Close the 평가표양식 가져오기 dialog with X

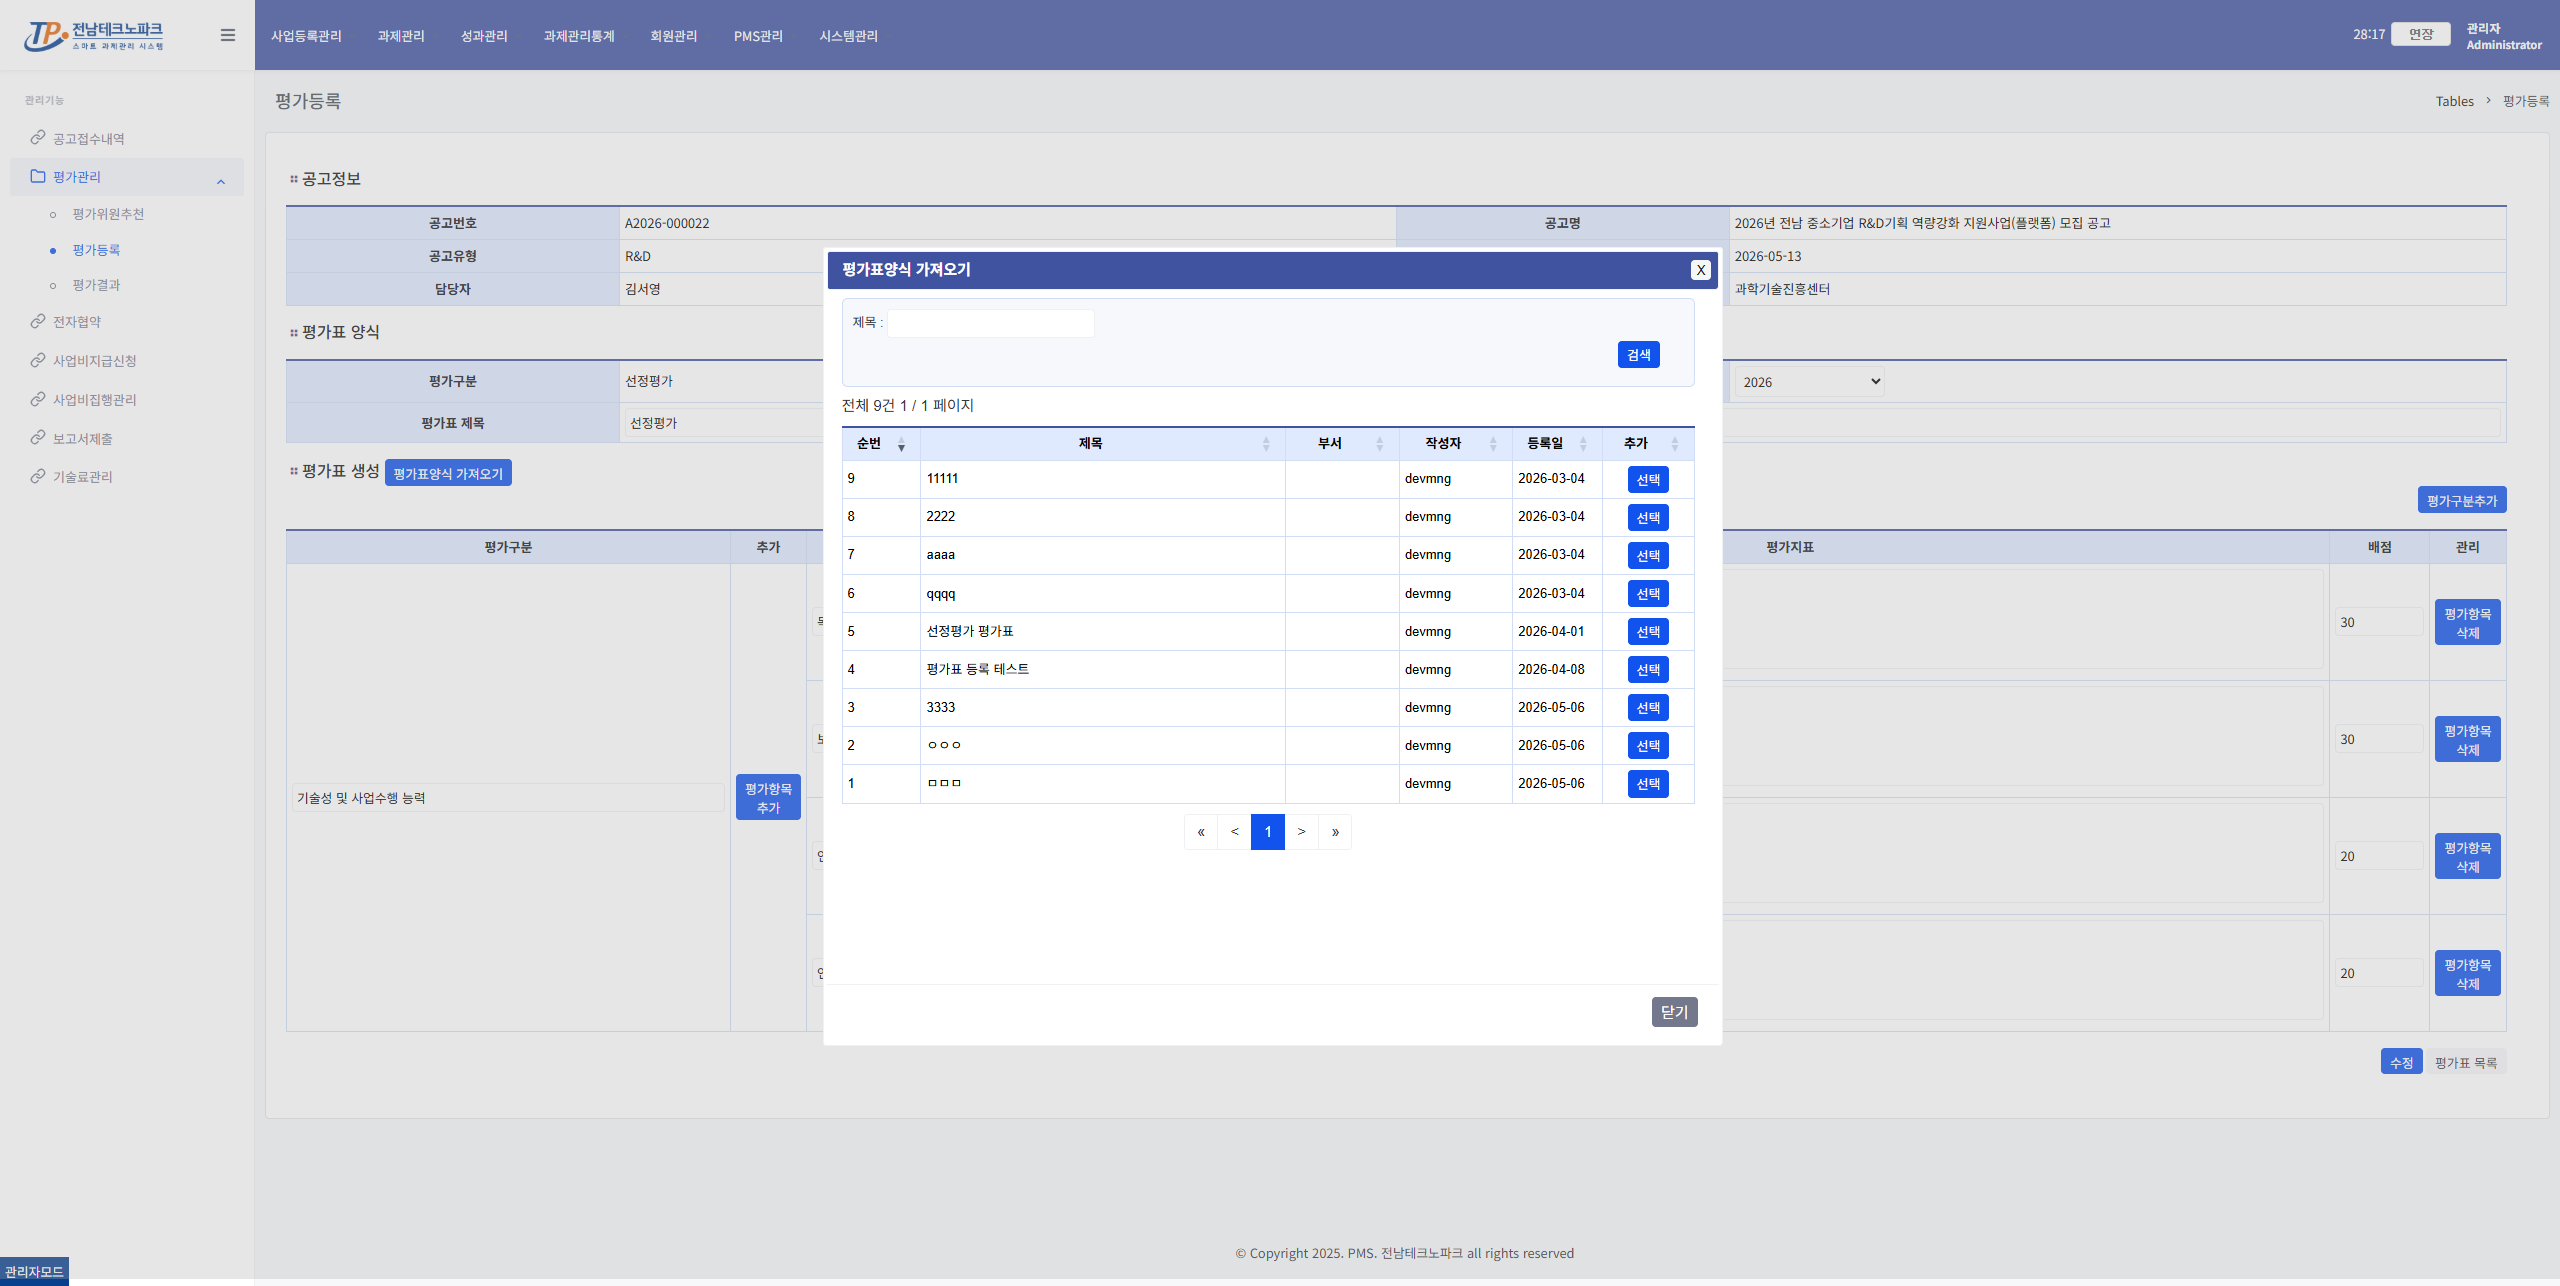click(x=1700, y=270)
